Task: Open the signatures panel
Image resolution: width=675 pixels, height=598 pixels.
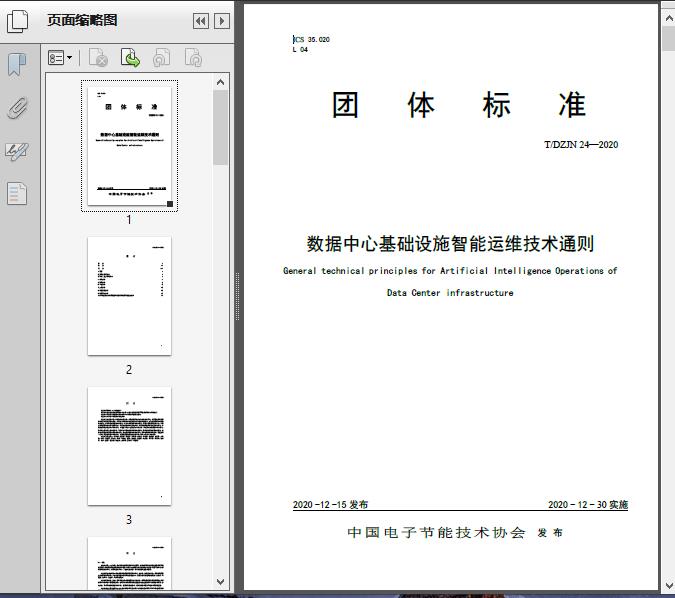Action: pyautogui.click(x=17, y=151)
